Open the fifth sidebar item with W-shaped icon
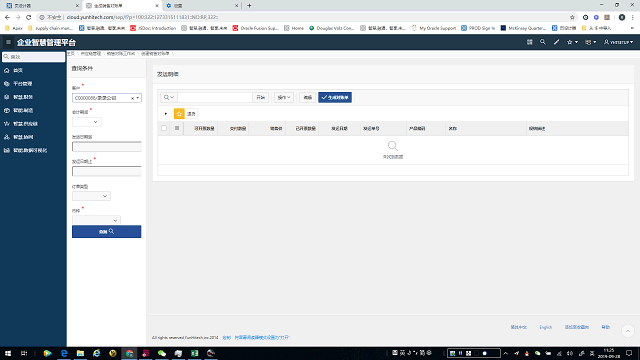 click(x=20, y=124)
